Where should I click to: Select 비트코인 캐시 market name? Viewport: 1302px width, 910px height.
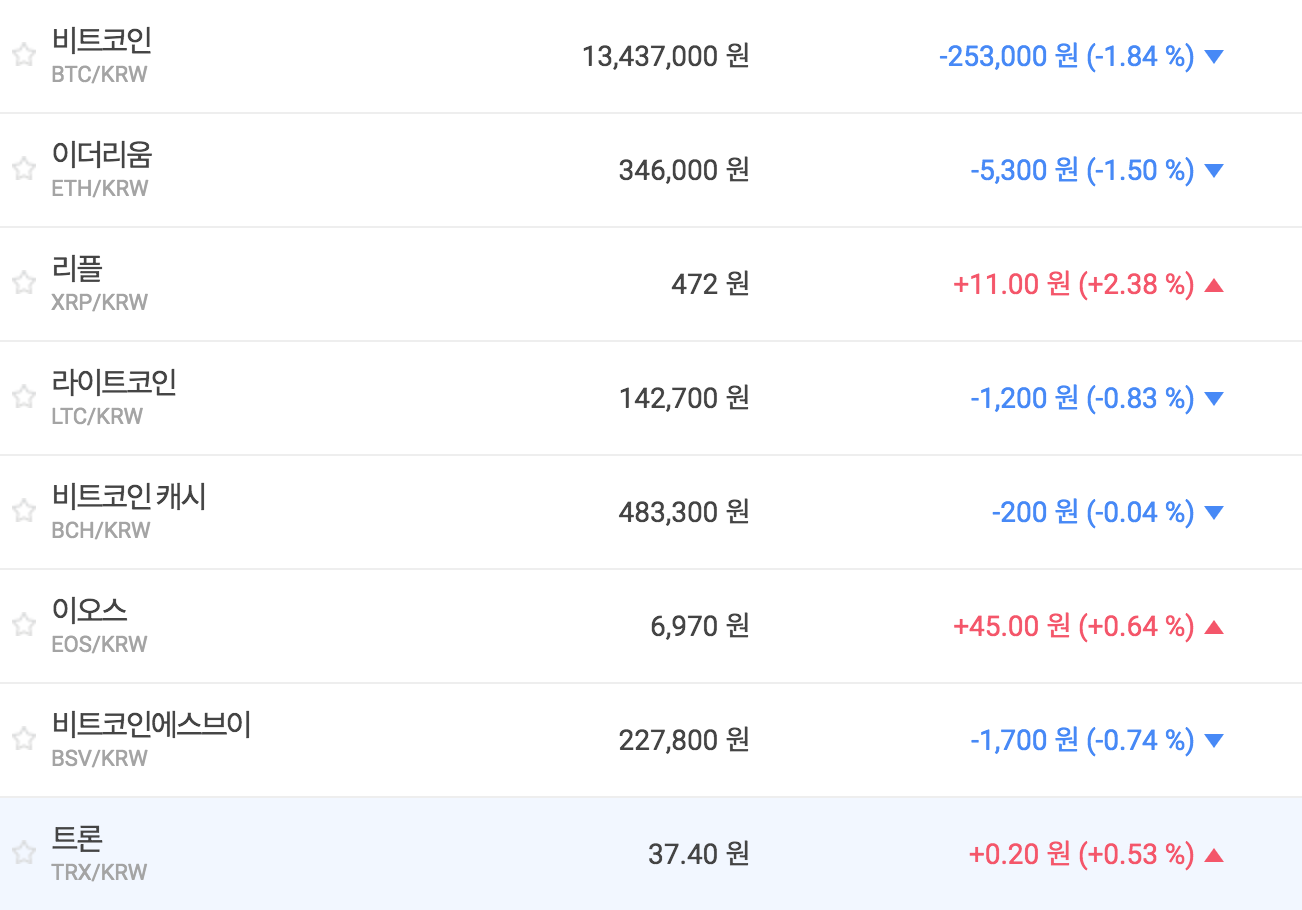pos(129,496)
